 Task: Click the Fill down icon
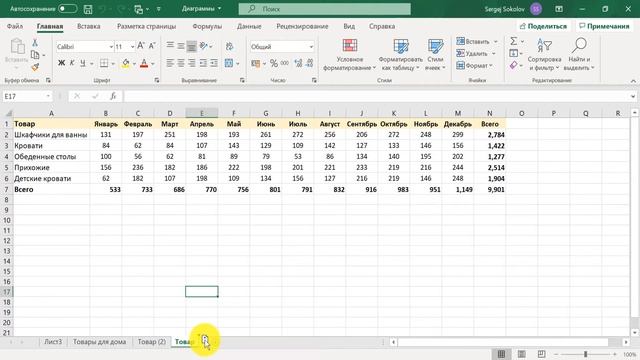tap(513, 53)
